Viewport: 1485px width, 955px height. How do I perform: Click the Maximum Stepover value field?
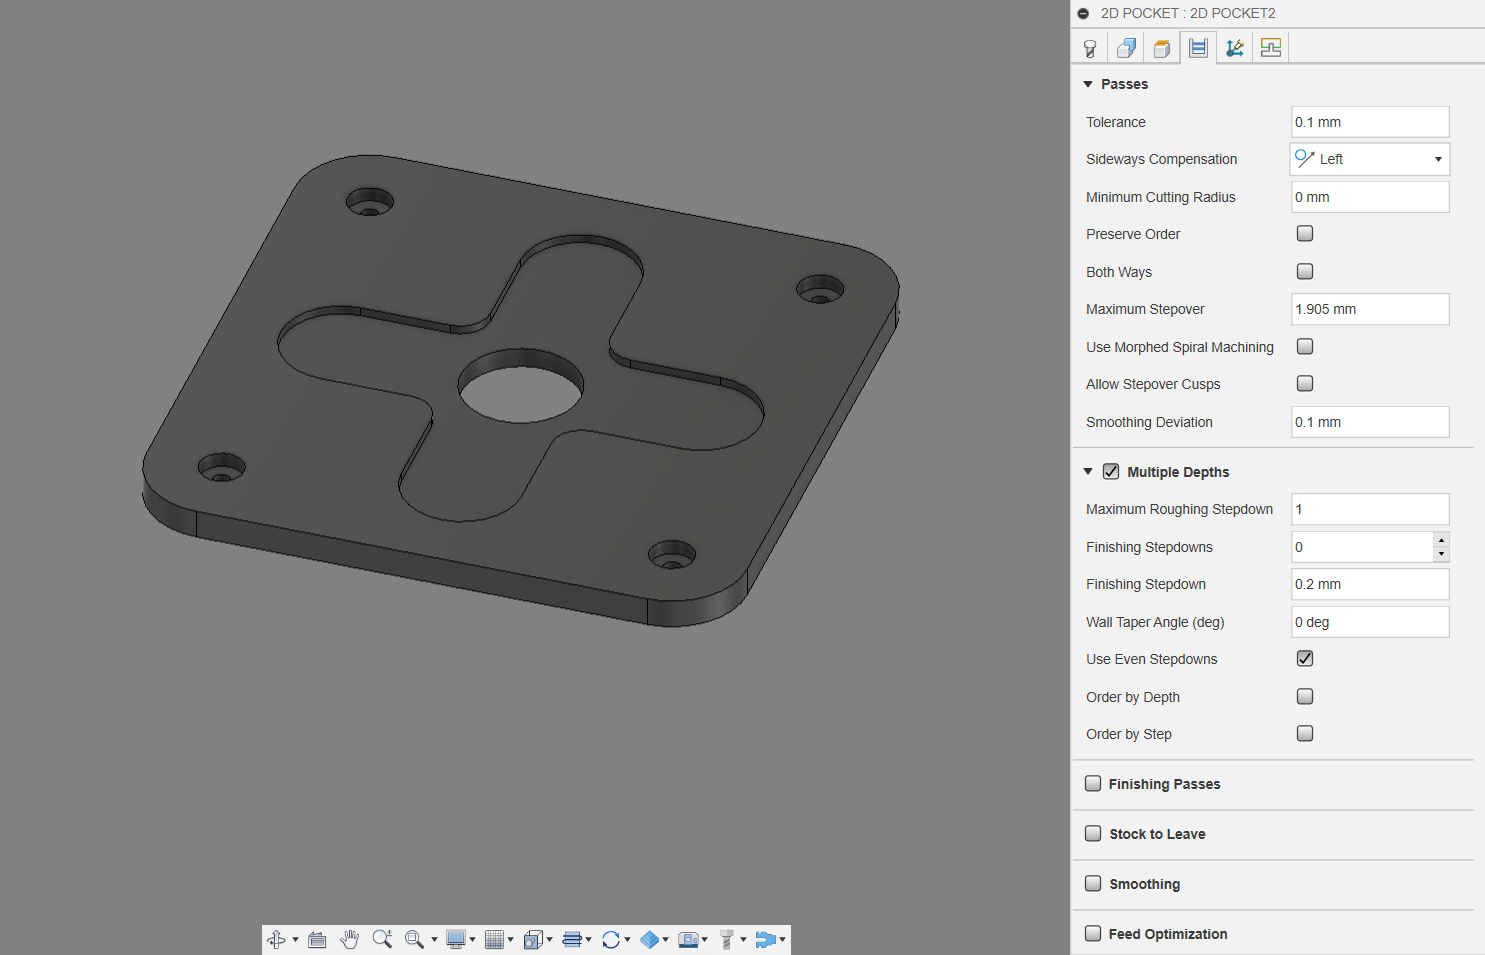[x=1370, y=309]
